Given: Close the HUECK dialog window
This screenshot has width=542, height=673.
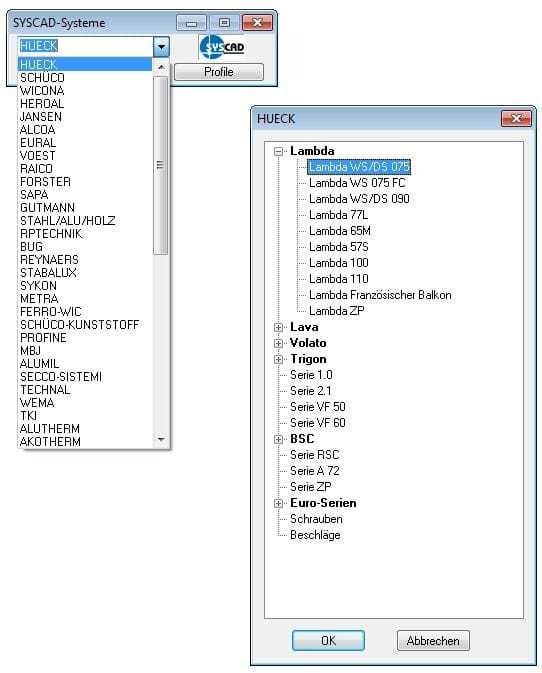Looking at the screenshot, I should (x=516, y=118).
